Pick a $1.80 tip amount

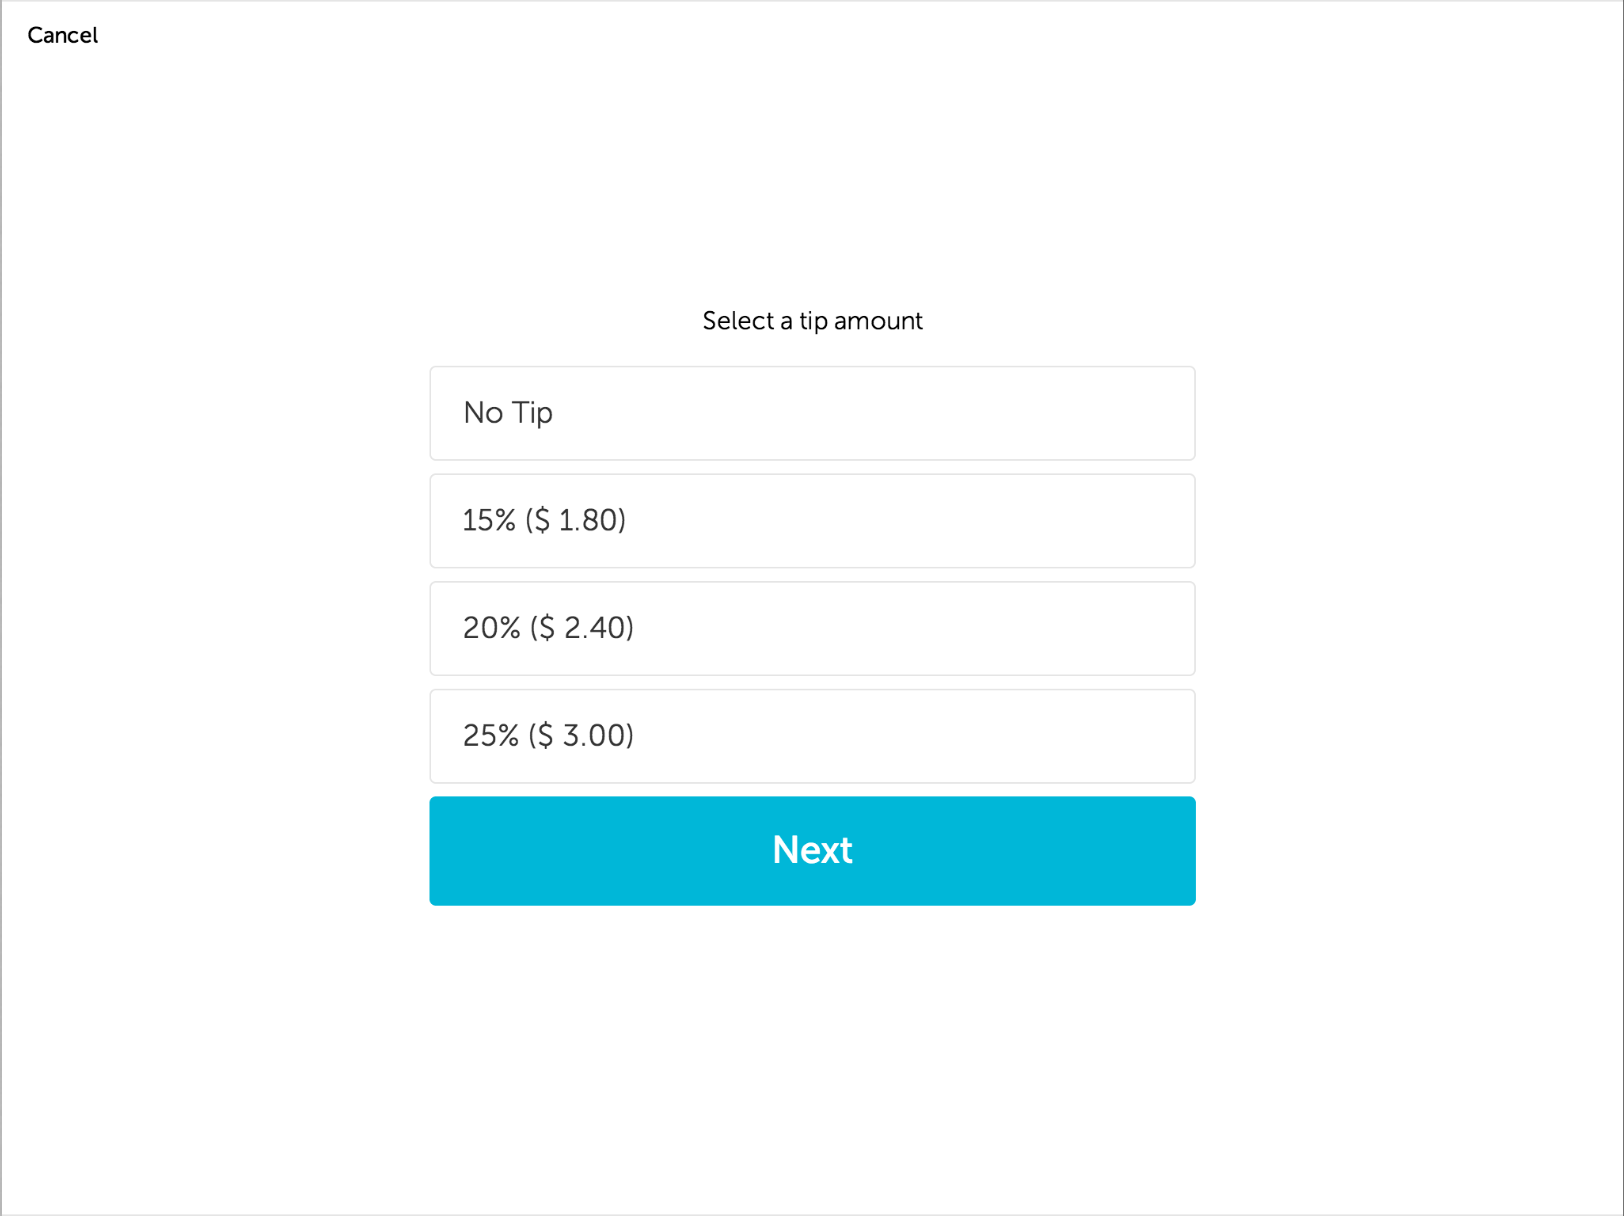coord(811,521)
